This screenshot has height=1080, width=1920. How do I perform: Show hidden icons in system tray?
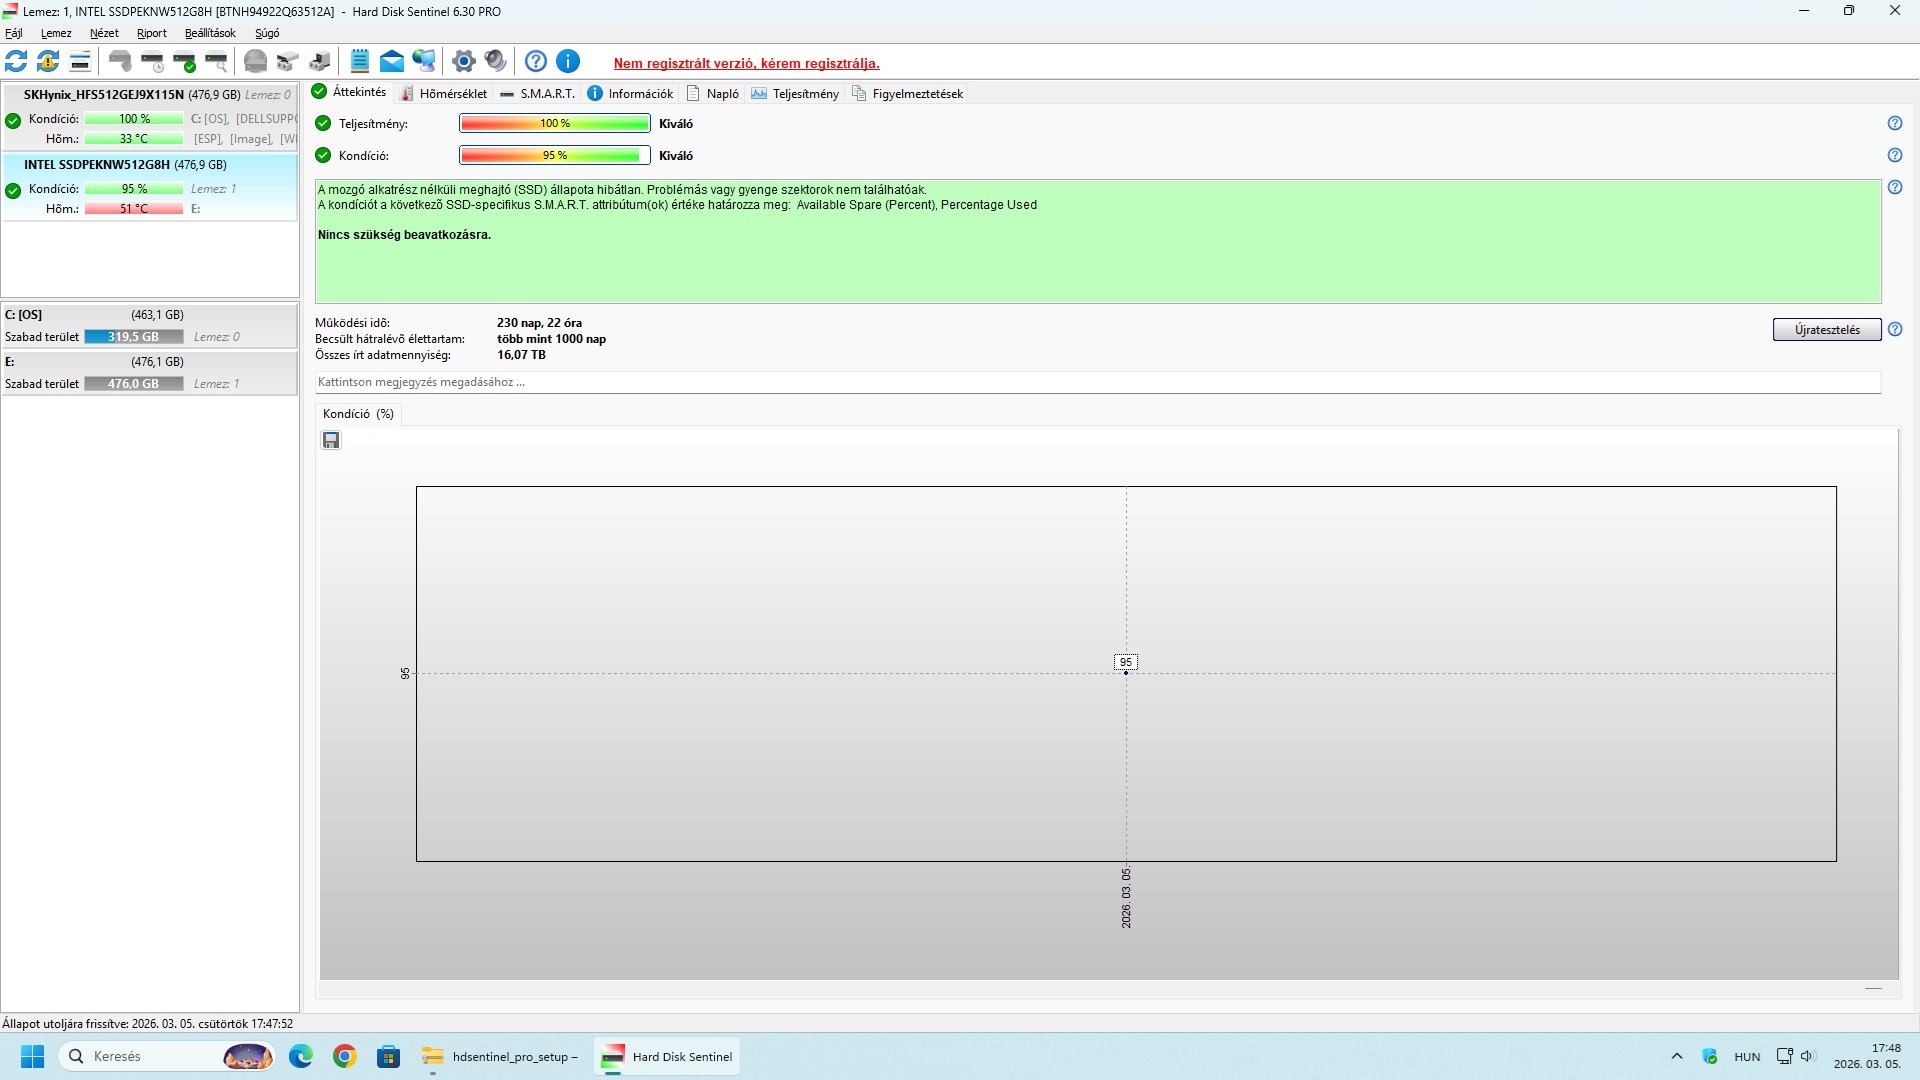pyautogui.click(x=1677, y=1056)
